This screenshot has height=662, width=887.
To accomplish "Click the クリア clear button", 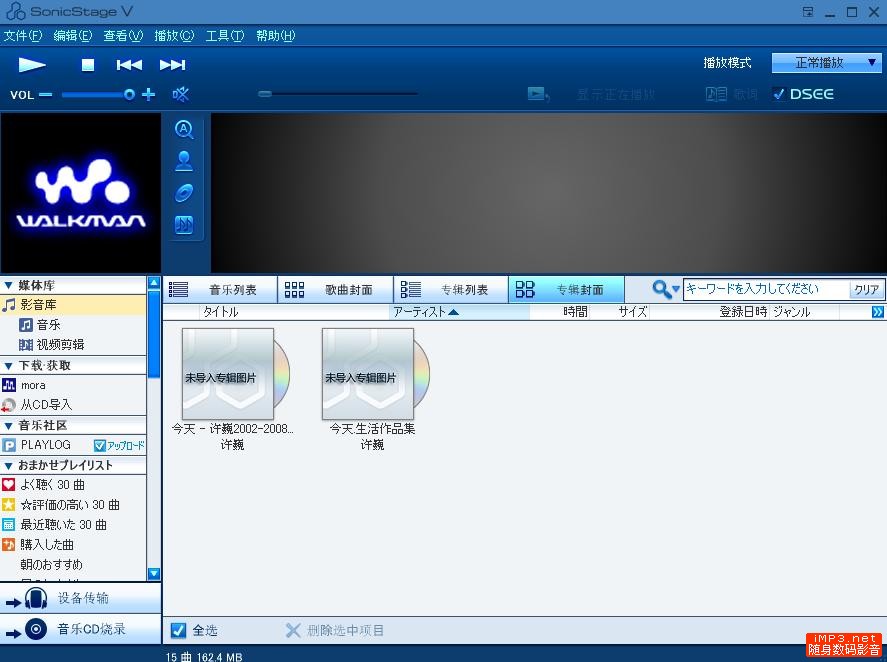I will (x=866, y=289).
